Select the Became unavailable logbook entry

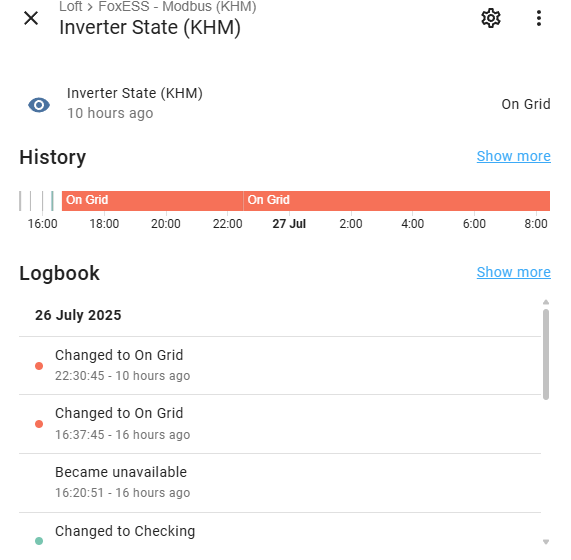tap(280, 483)
